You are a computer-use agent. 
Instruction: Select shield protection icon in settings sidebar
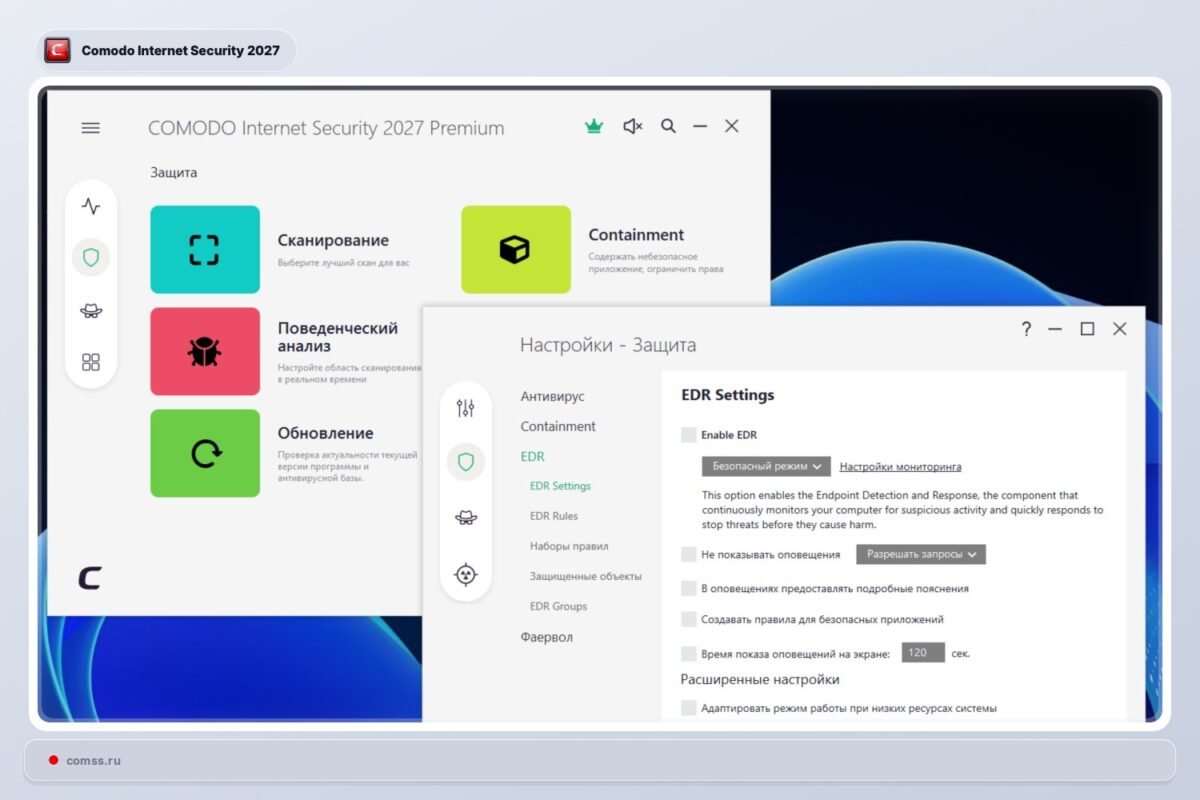click(465, 462)
